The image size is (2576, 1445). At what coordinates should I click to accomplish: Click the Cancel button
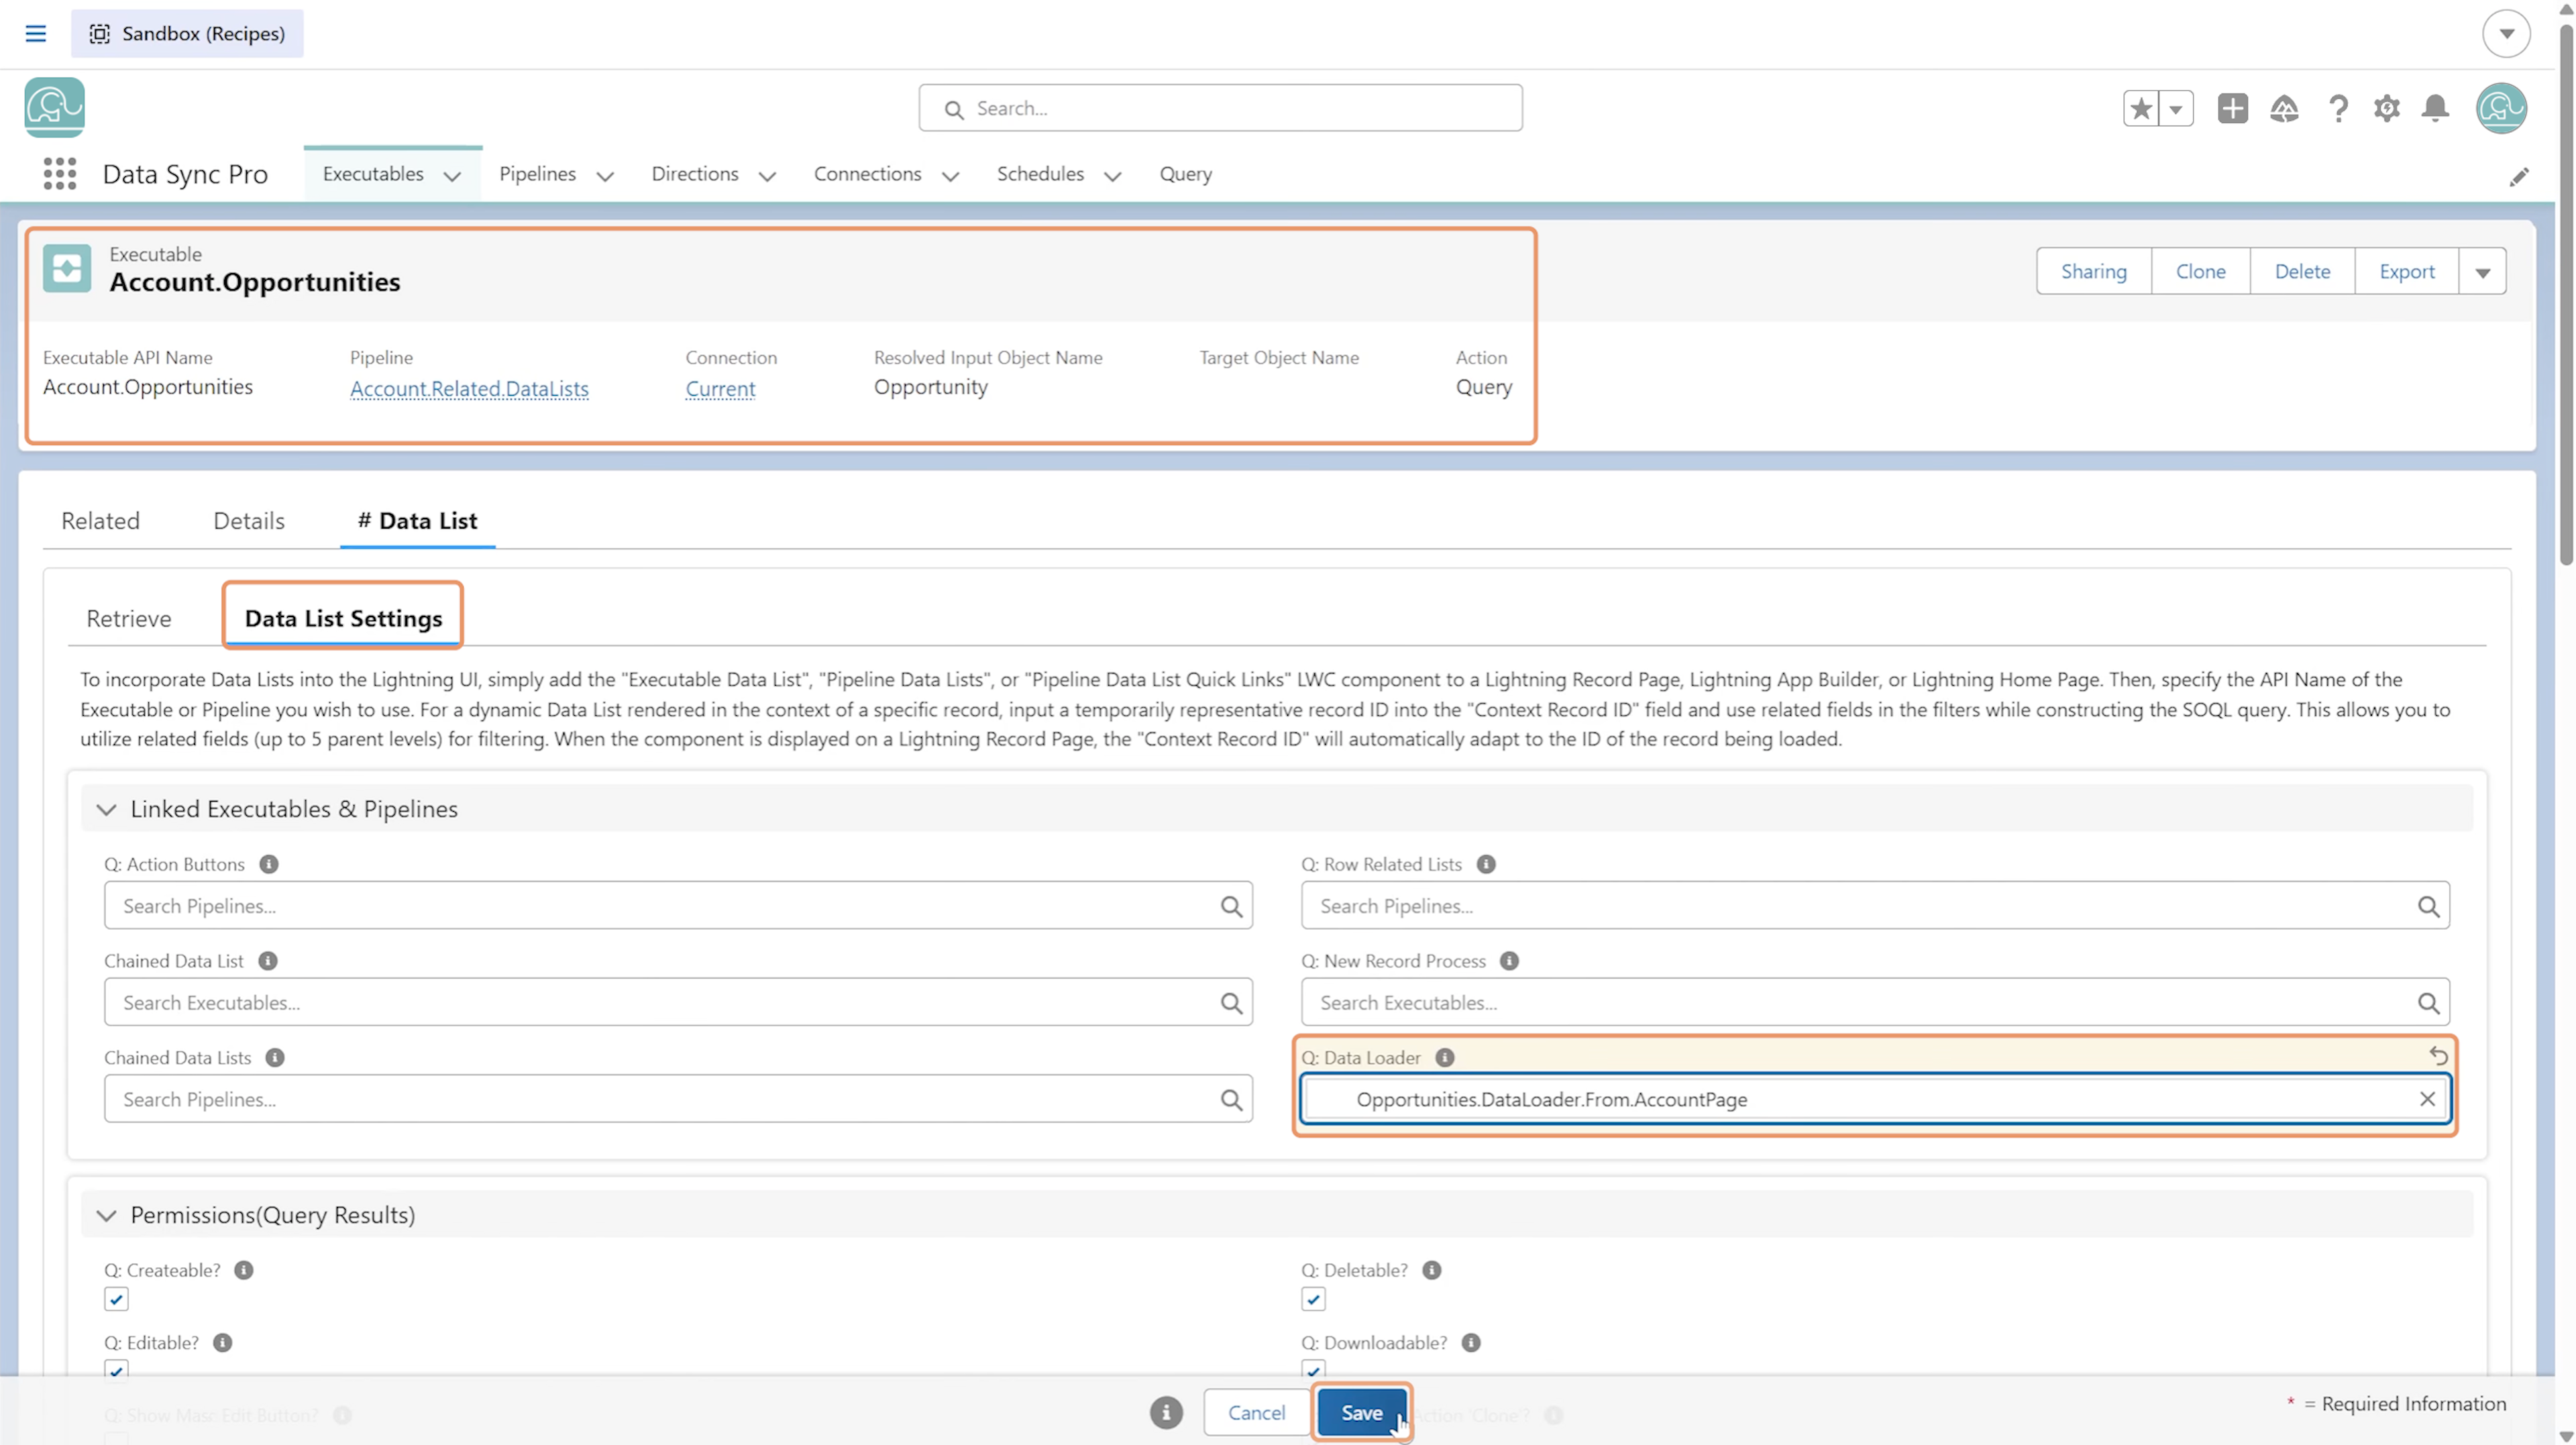tap(1256, 1413)
